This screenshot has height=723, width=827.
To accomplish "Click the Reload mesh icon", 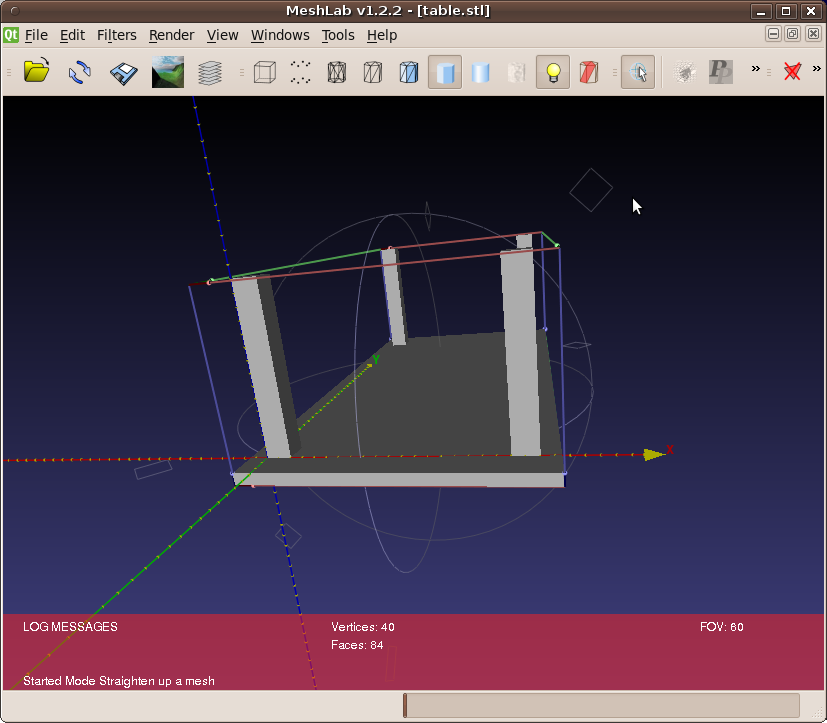I will (80, 72).
